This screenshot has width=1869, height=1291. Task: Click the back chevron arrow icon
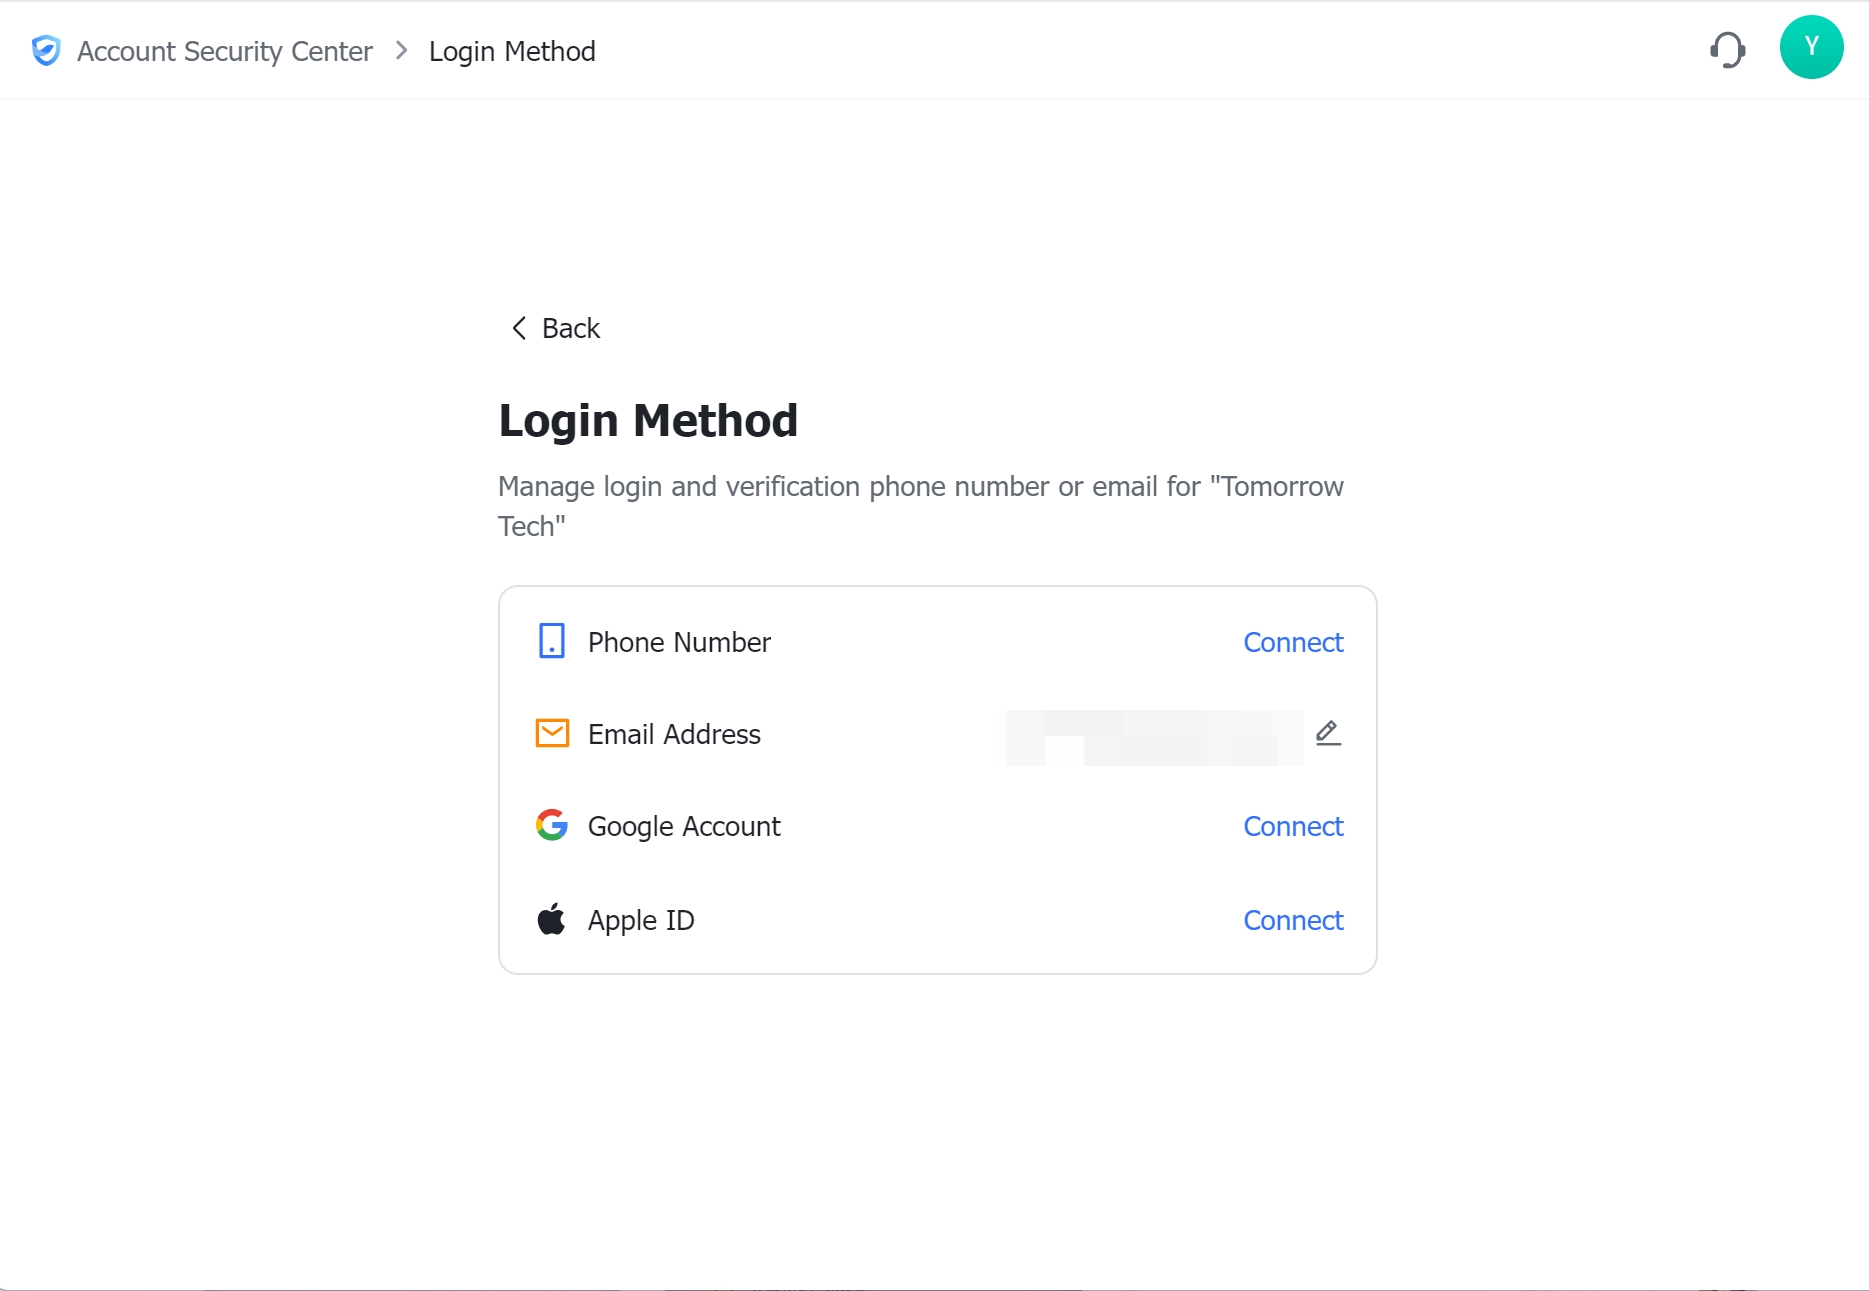click(x=519, y=328)
